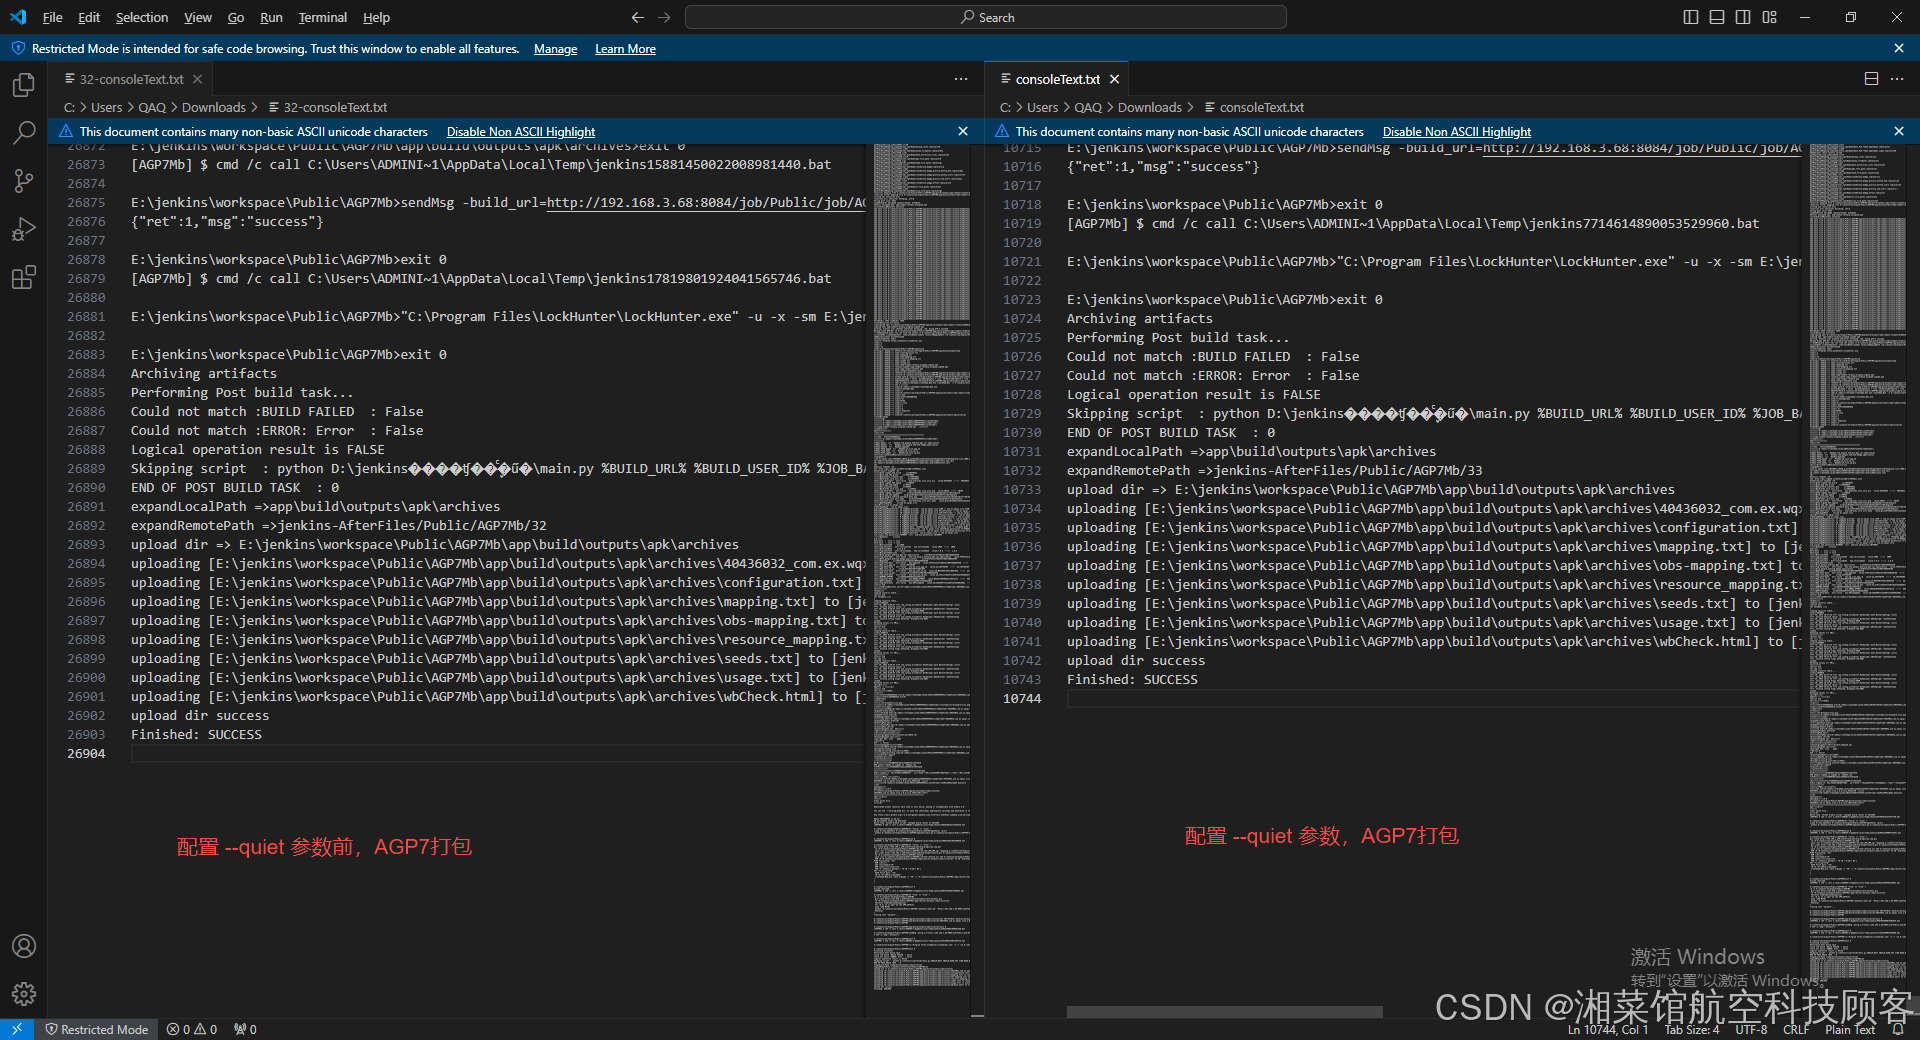Viewport: 1920px width, 1040px height.
Task: Expand Users breadcrumb in left editor
Action: pos(106,107)
